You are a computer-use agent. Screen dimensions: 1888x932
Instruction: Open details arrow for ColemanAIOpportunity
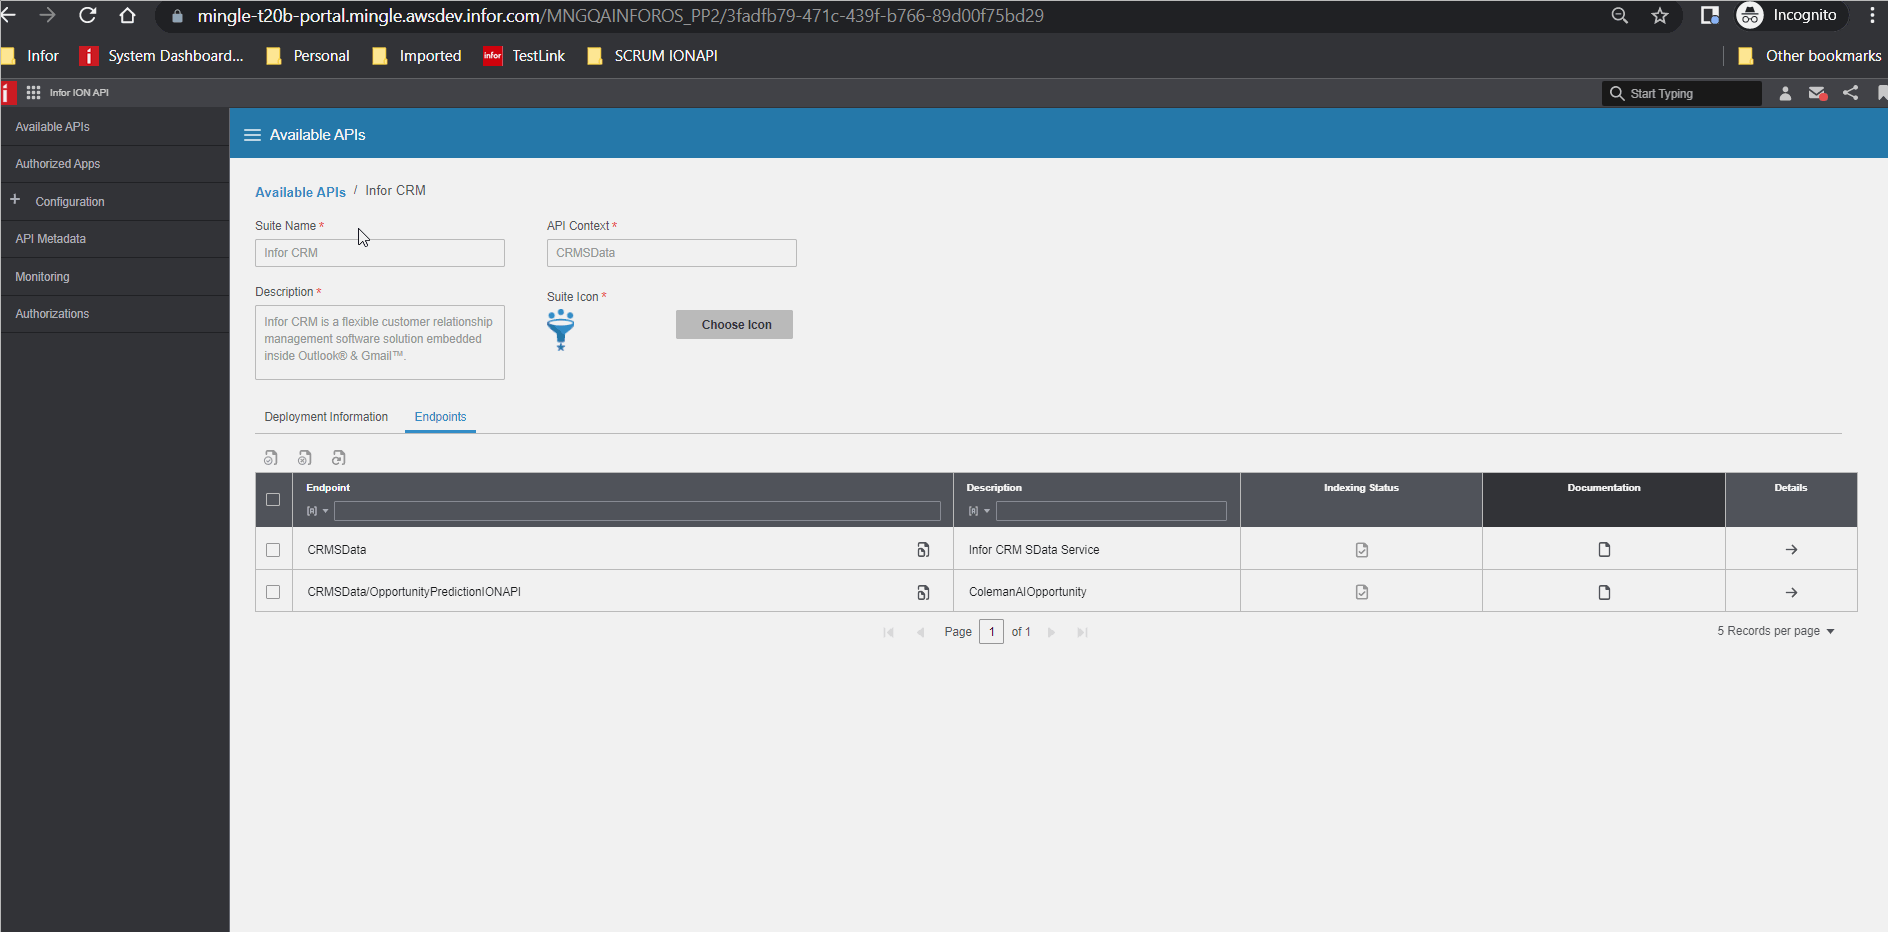click(1791, 592)
